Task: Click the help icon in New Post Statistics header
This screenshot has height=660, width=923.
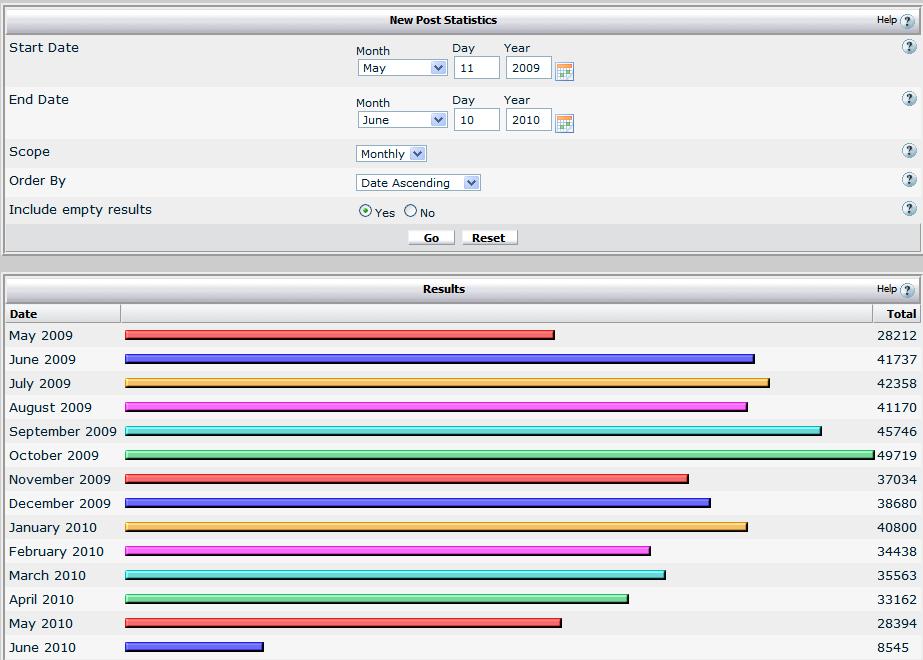Action: coord(908,21)
